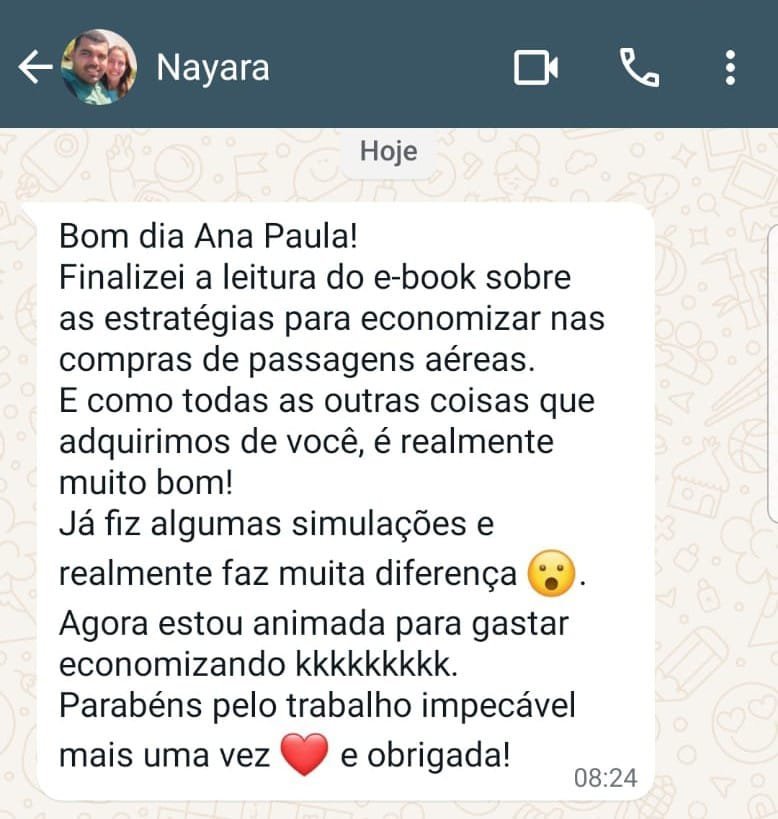Tap the 'muito bom!' line
Viewport: 778px width, 819px height.
point(146,483)
